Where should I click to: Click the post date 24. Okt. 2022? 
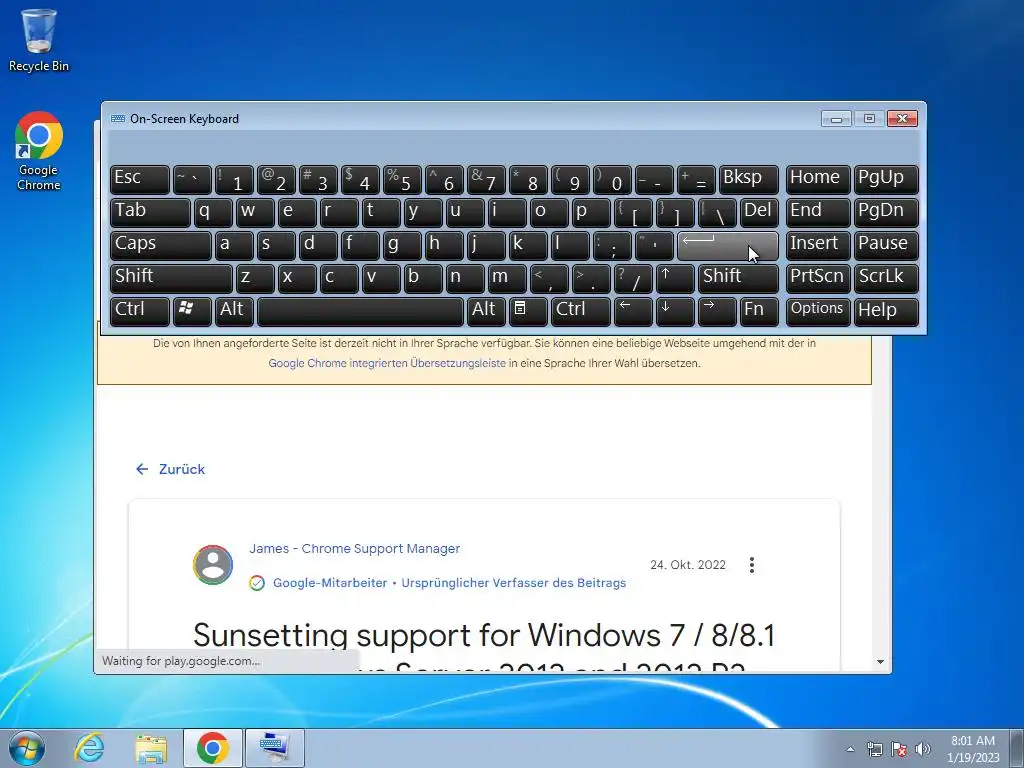click(688, 565)
